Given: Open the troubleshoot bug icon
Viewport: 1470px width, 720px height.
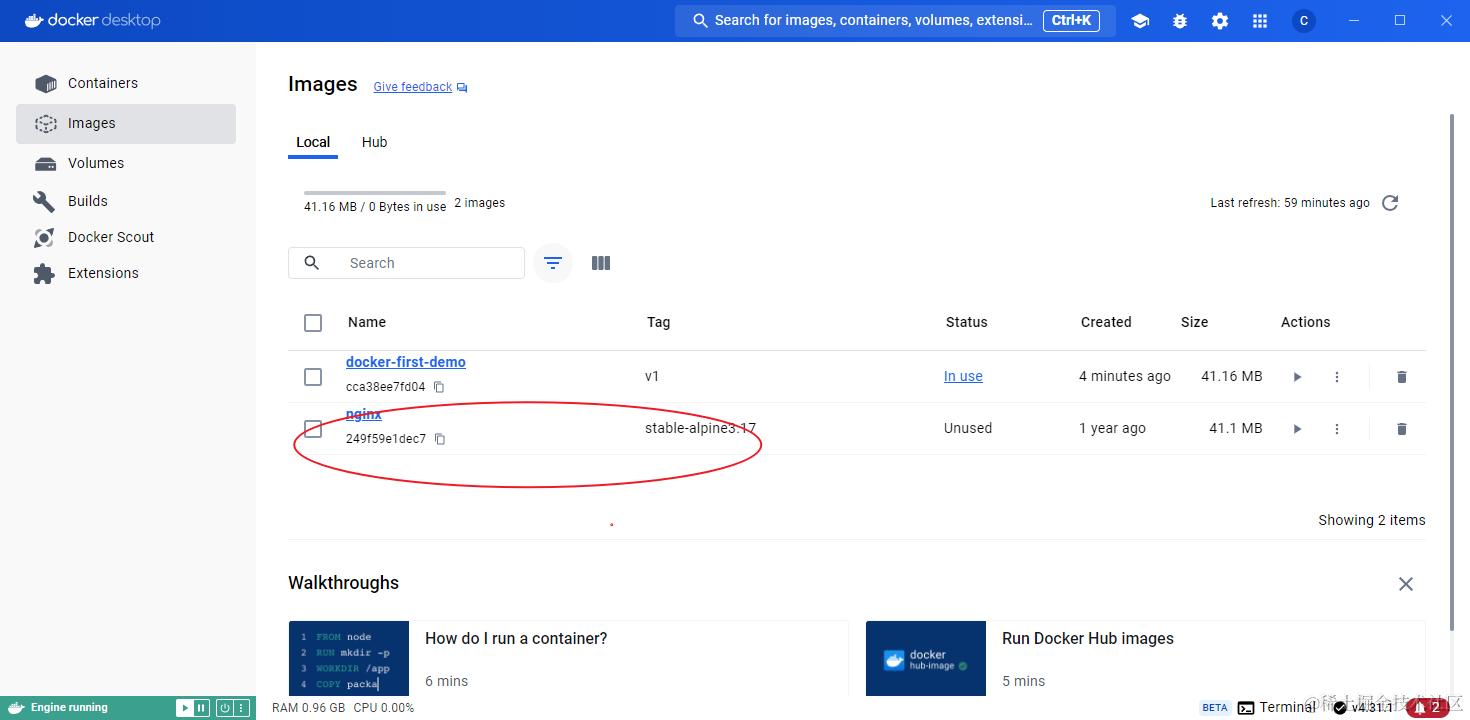Looking at the screenshot, I should [x=1180, y=21].
